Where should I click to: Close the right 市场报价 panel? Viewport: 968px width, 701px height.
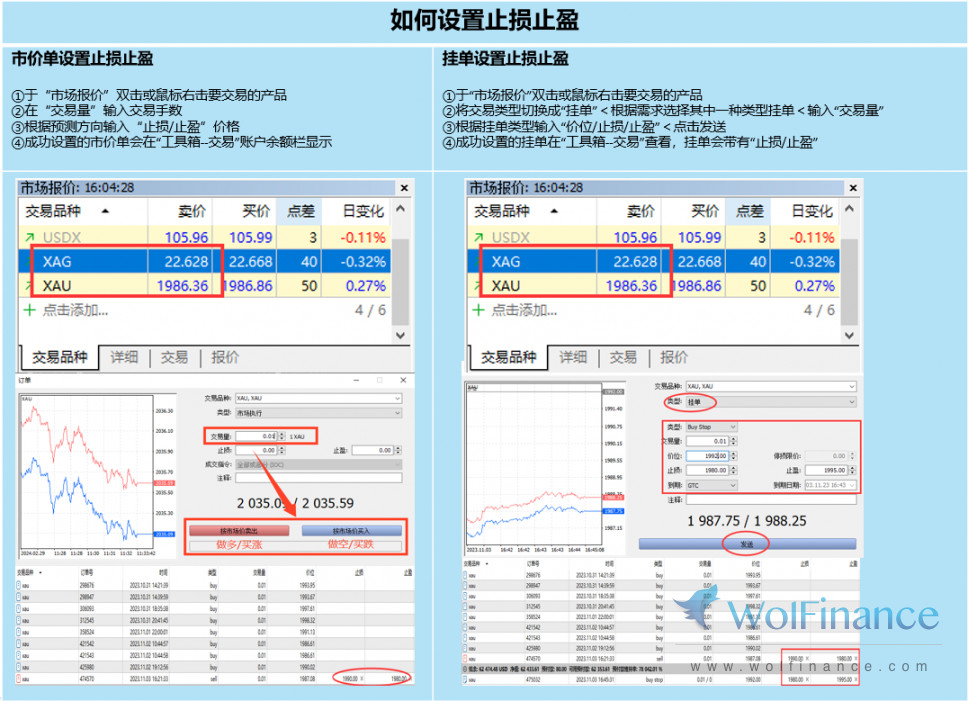point(853,188)
